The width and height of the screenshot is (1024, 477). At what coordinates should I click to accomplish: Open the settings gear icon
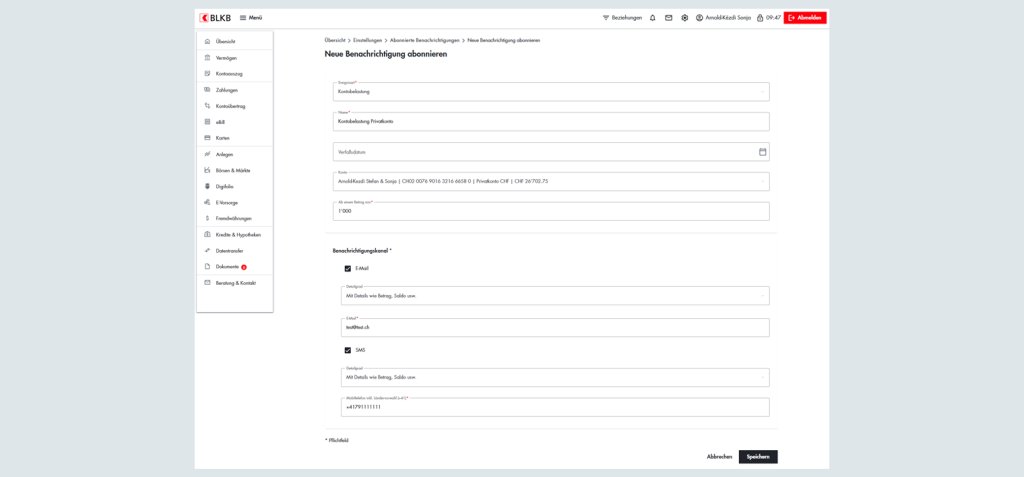[684, 18]
